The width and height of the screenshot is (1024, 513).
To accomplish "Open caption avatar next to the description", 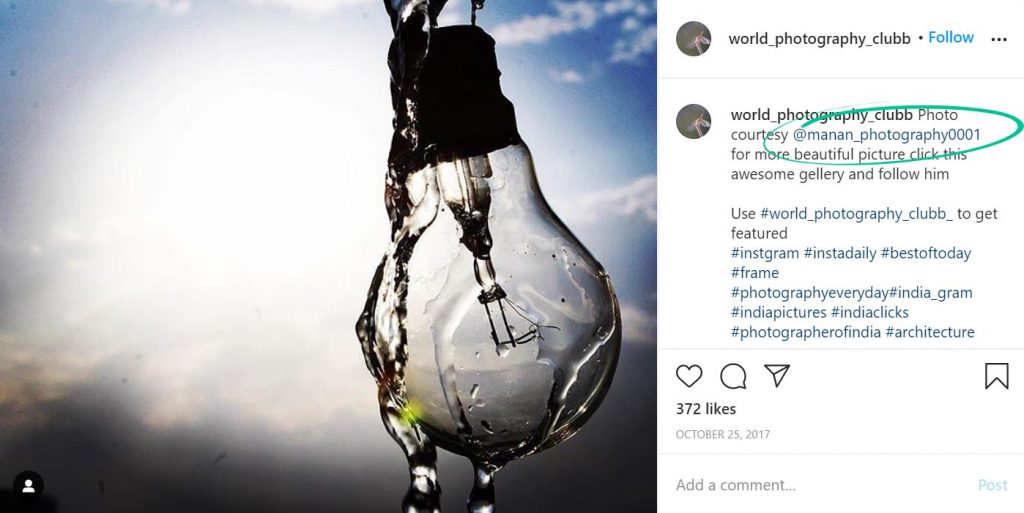I will click(694, 121).
